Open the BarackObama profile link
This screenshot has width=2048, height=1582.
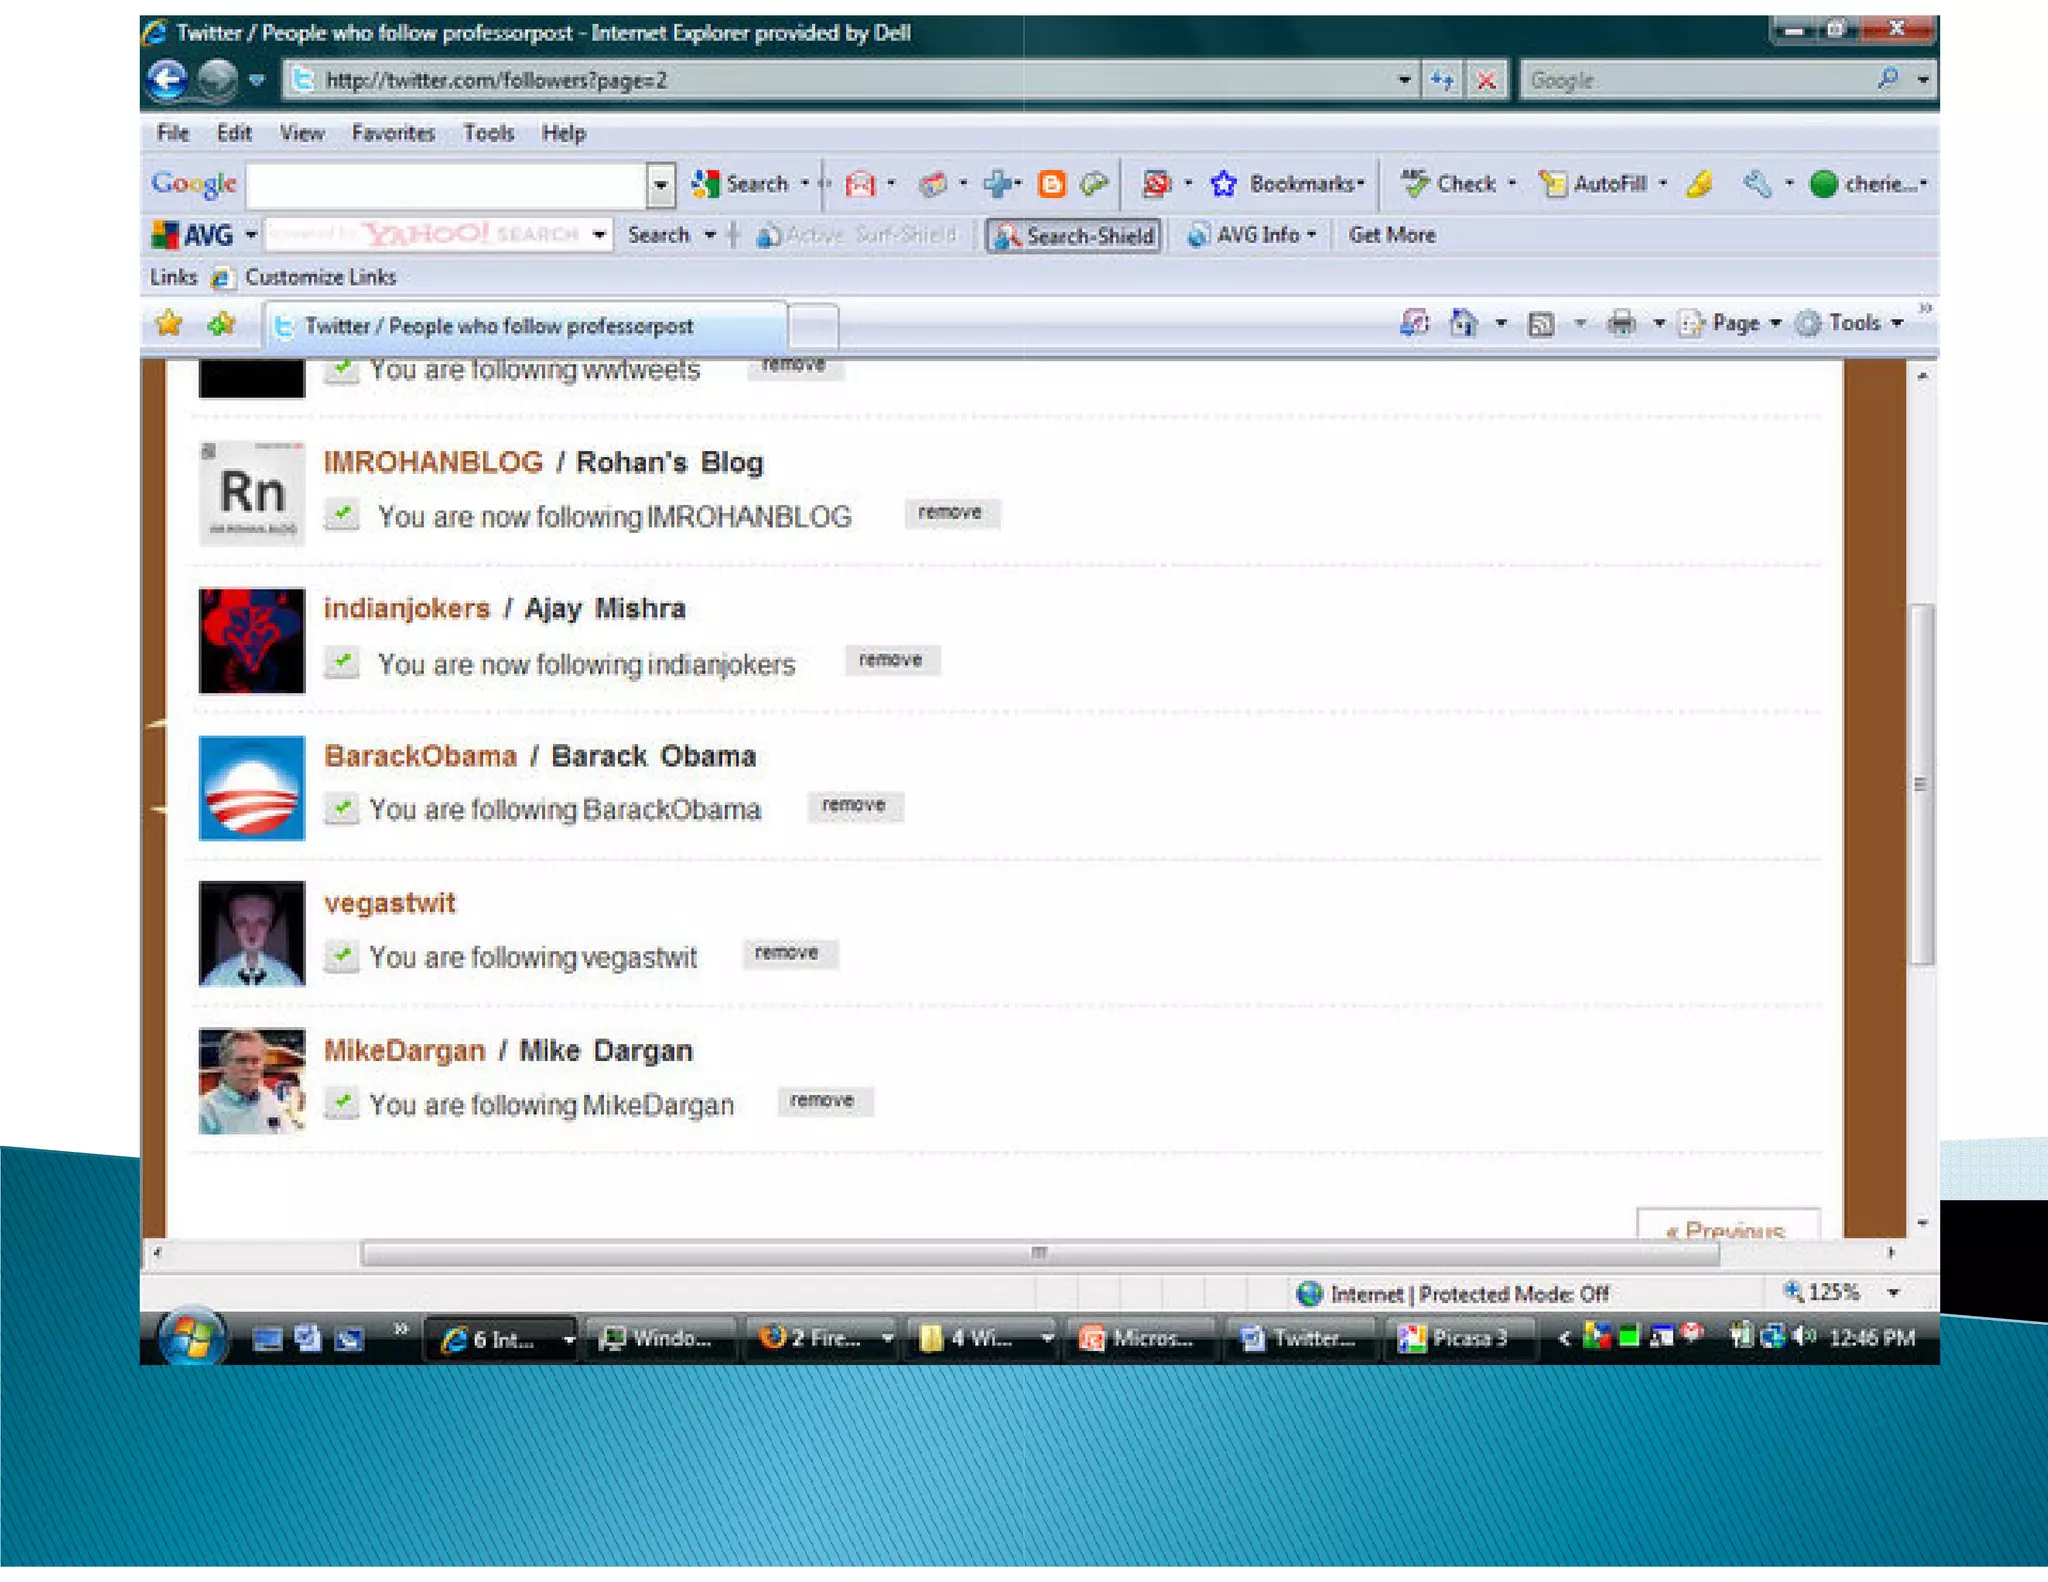point(420,756)
